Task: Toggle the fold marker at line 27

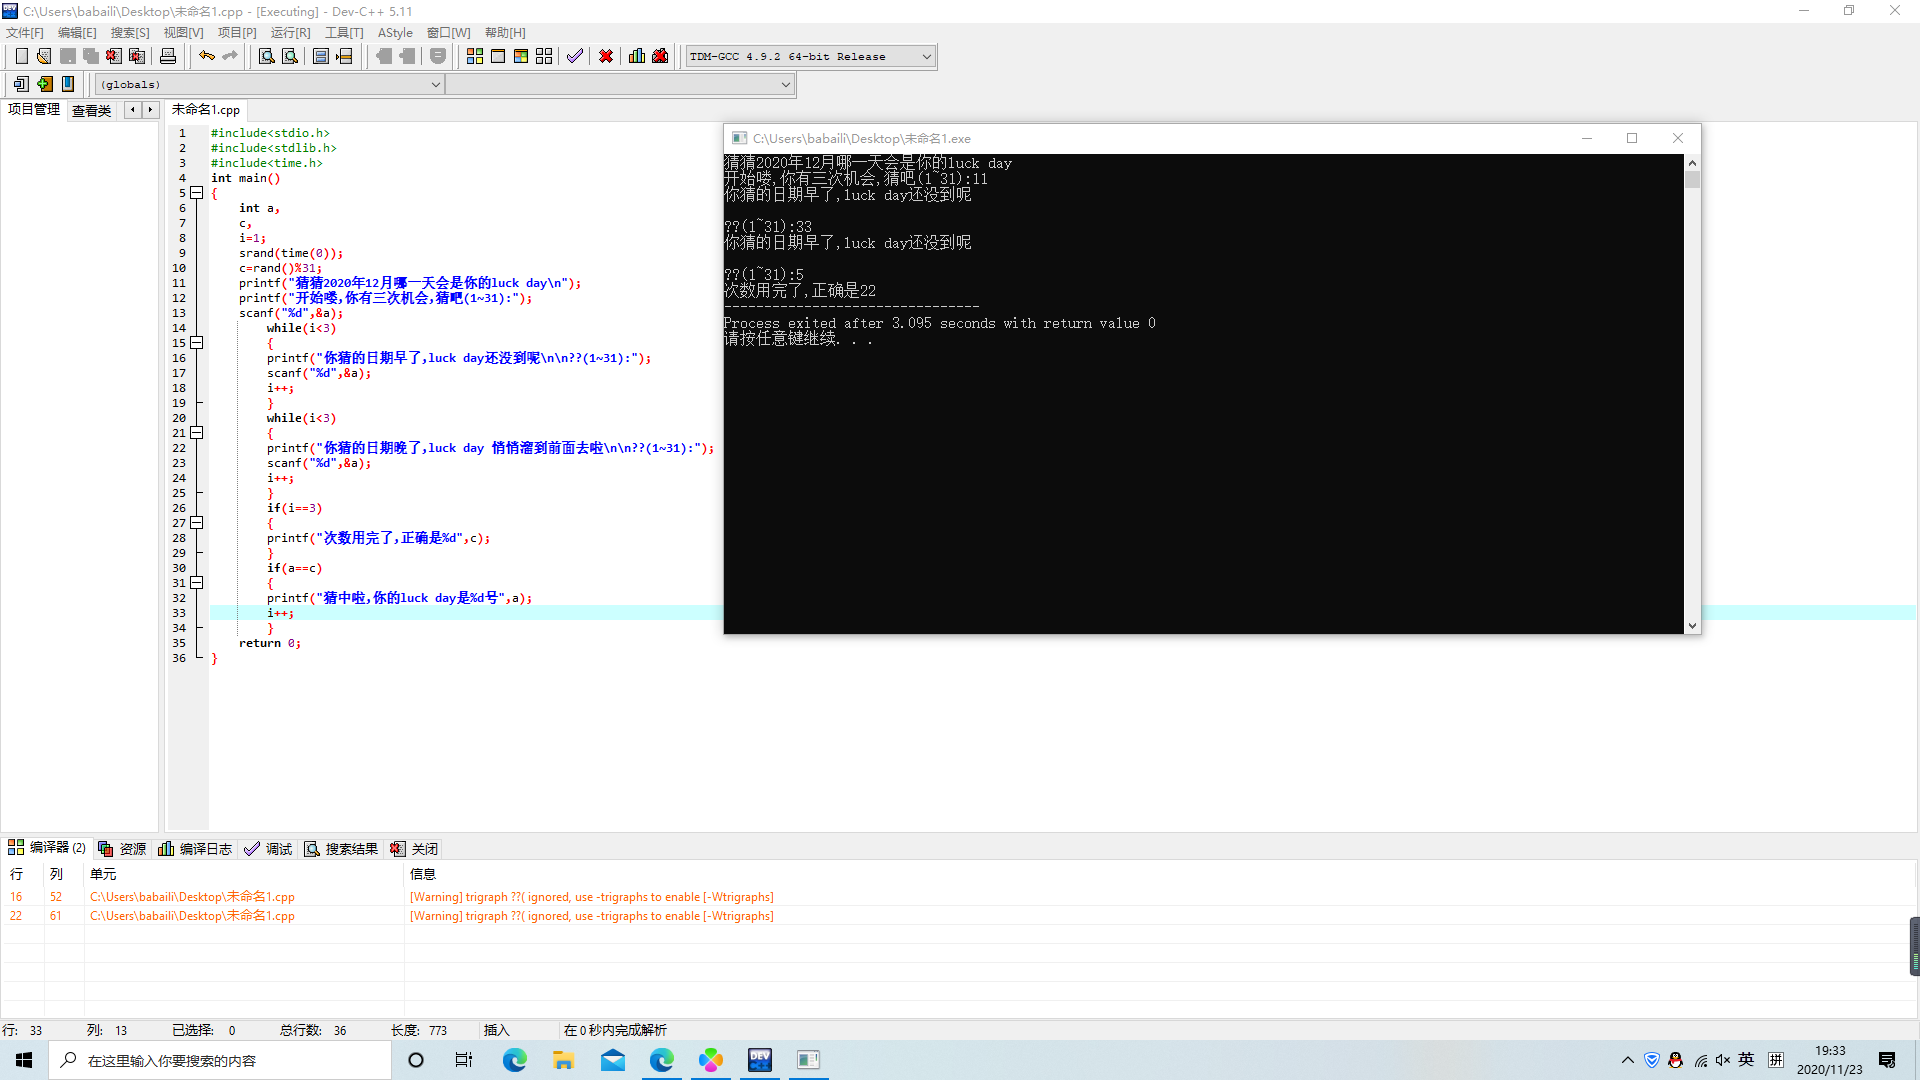Action: (197, 523)
